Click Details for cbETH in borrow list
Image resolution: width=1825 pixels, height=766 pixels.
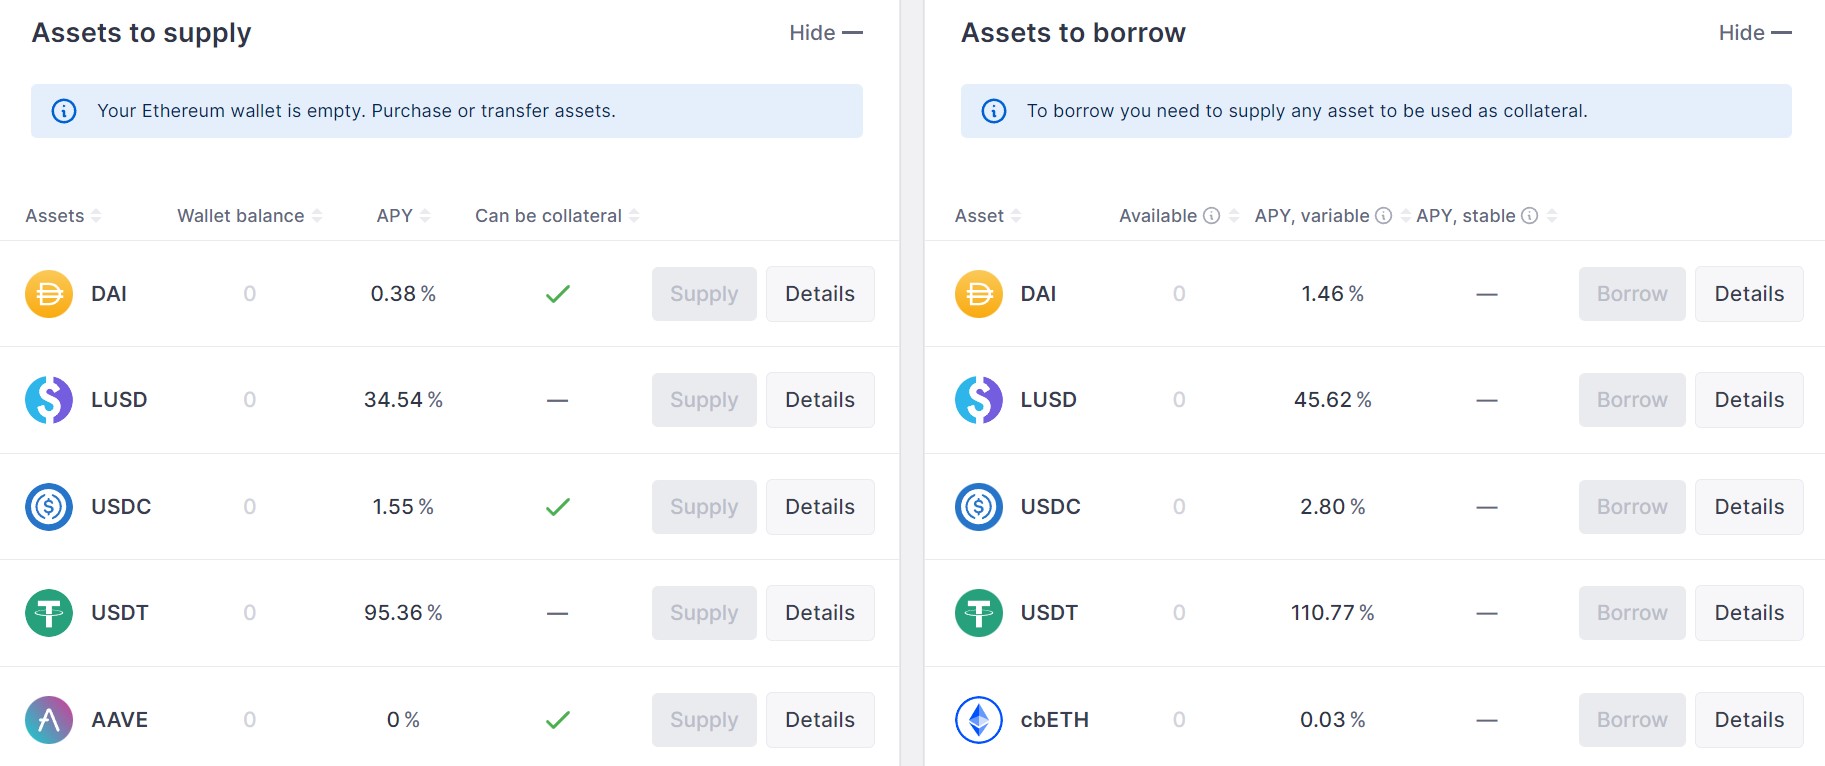1748,719
